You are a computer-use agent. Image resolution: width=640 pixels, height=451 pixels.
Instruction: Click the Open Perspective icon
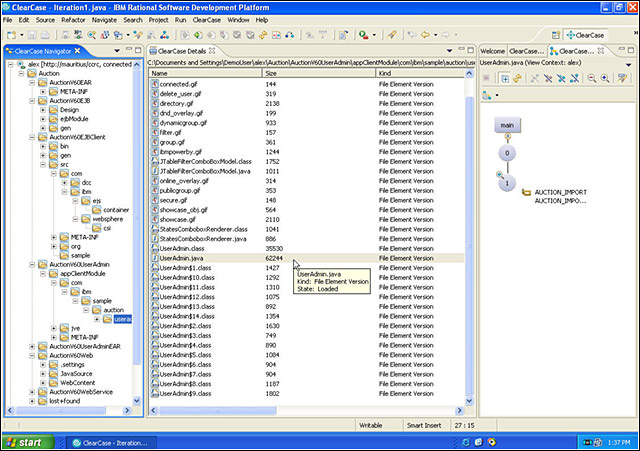556,35
